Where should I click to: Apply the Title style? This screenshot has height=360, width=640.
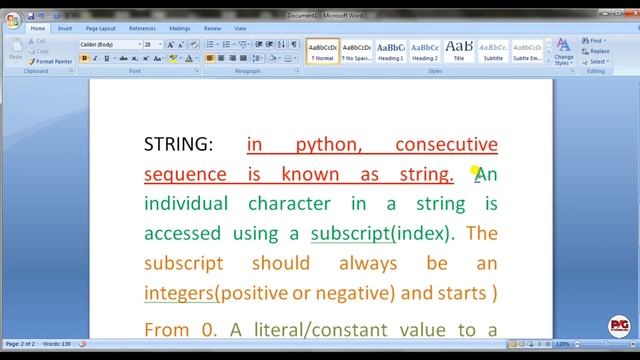point(459,51)
